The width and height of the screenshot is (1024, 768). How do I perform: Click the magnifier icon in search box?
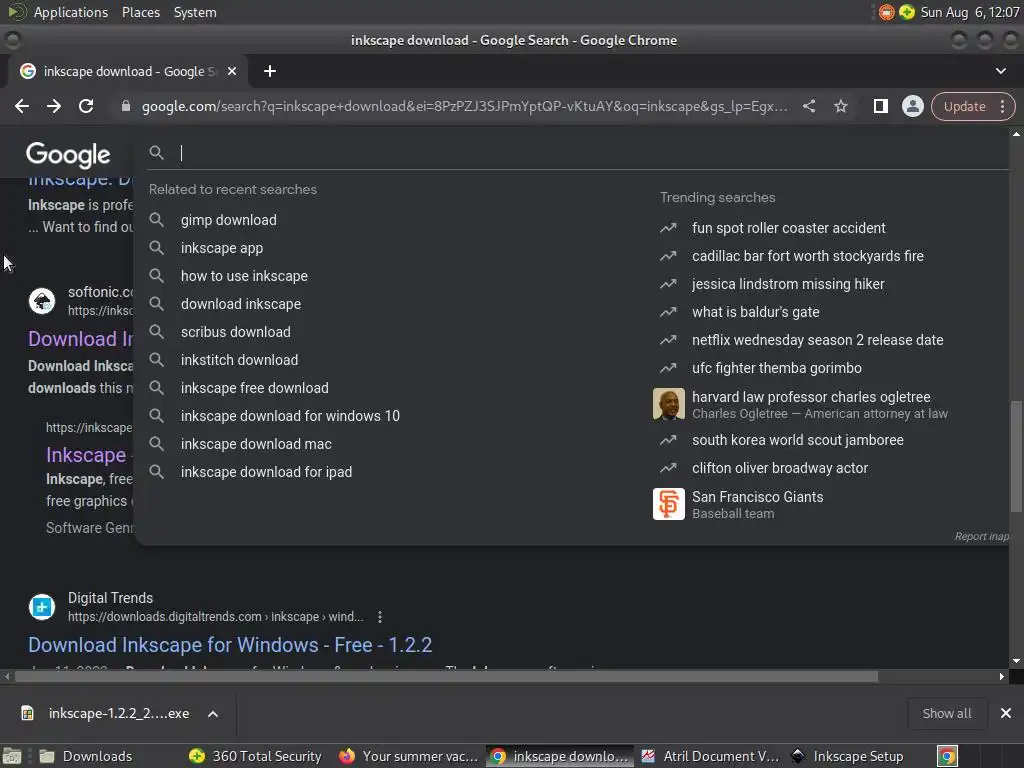point(156,153)
